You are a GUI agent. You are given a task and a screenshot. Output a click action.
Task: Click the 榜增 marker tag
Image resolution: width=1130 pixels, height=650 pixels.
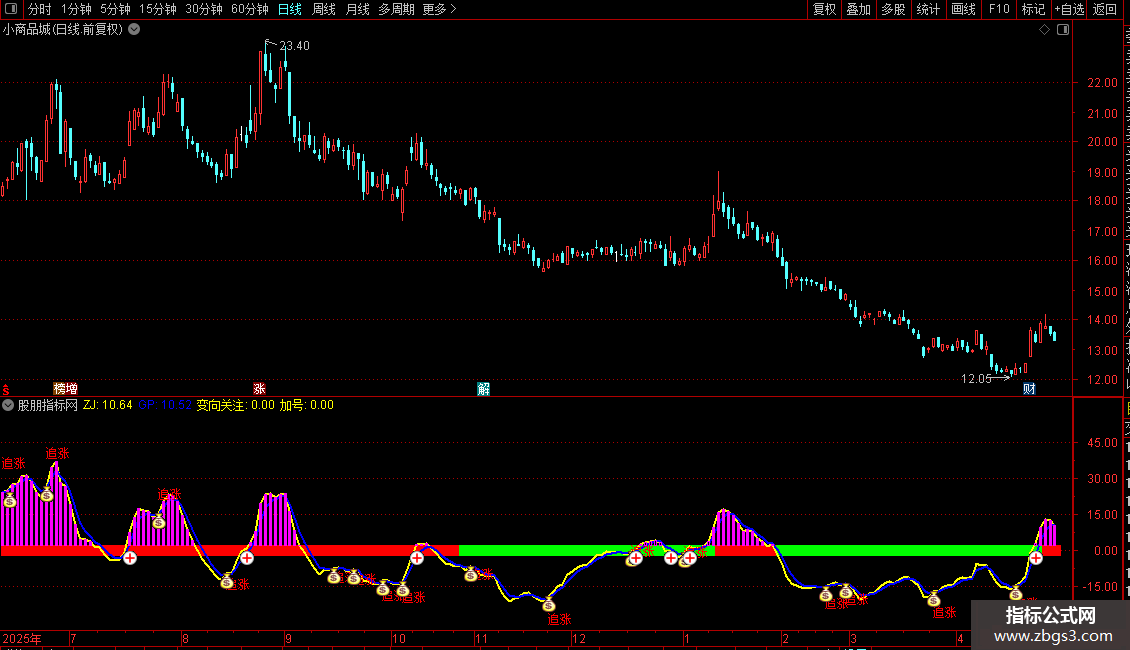coord(66,389)
